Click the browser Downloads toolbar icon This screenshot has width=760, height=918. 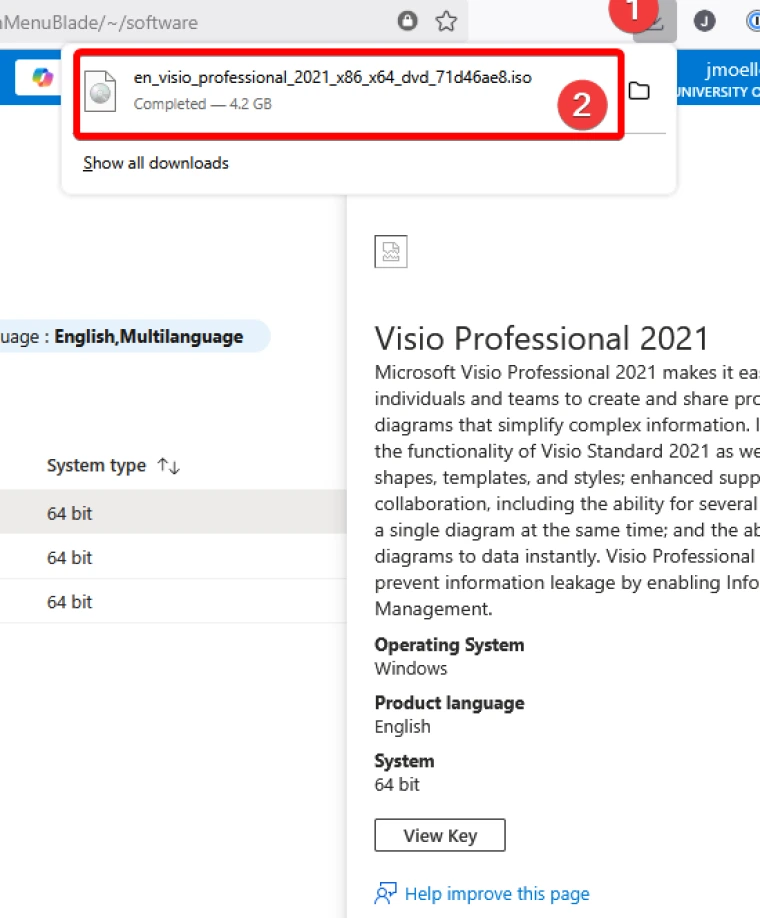[x=653, y=22]
